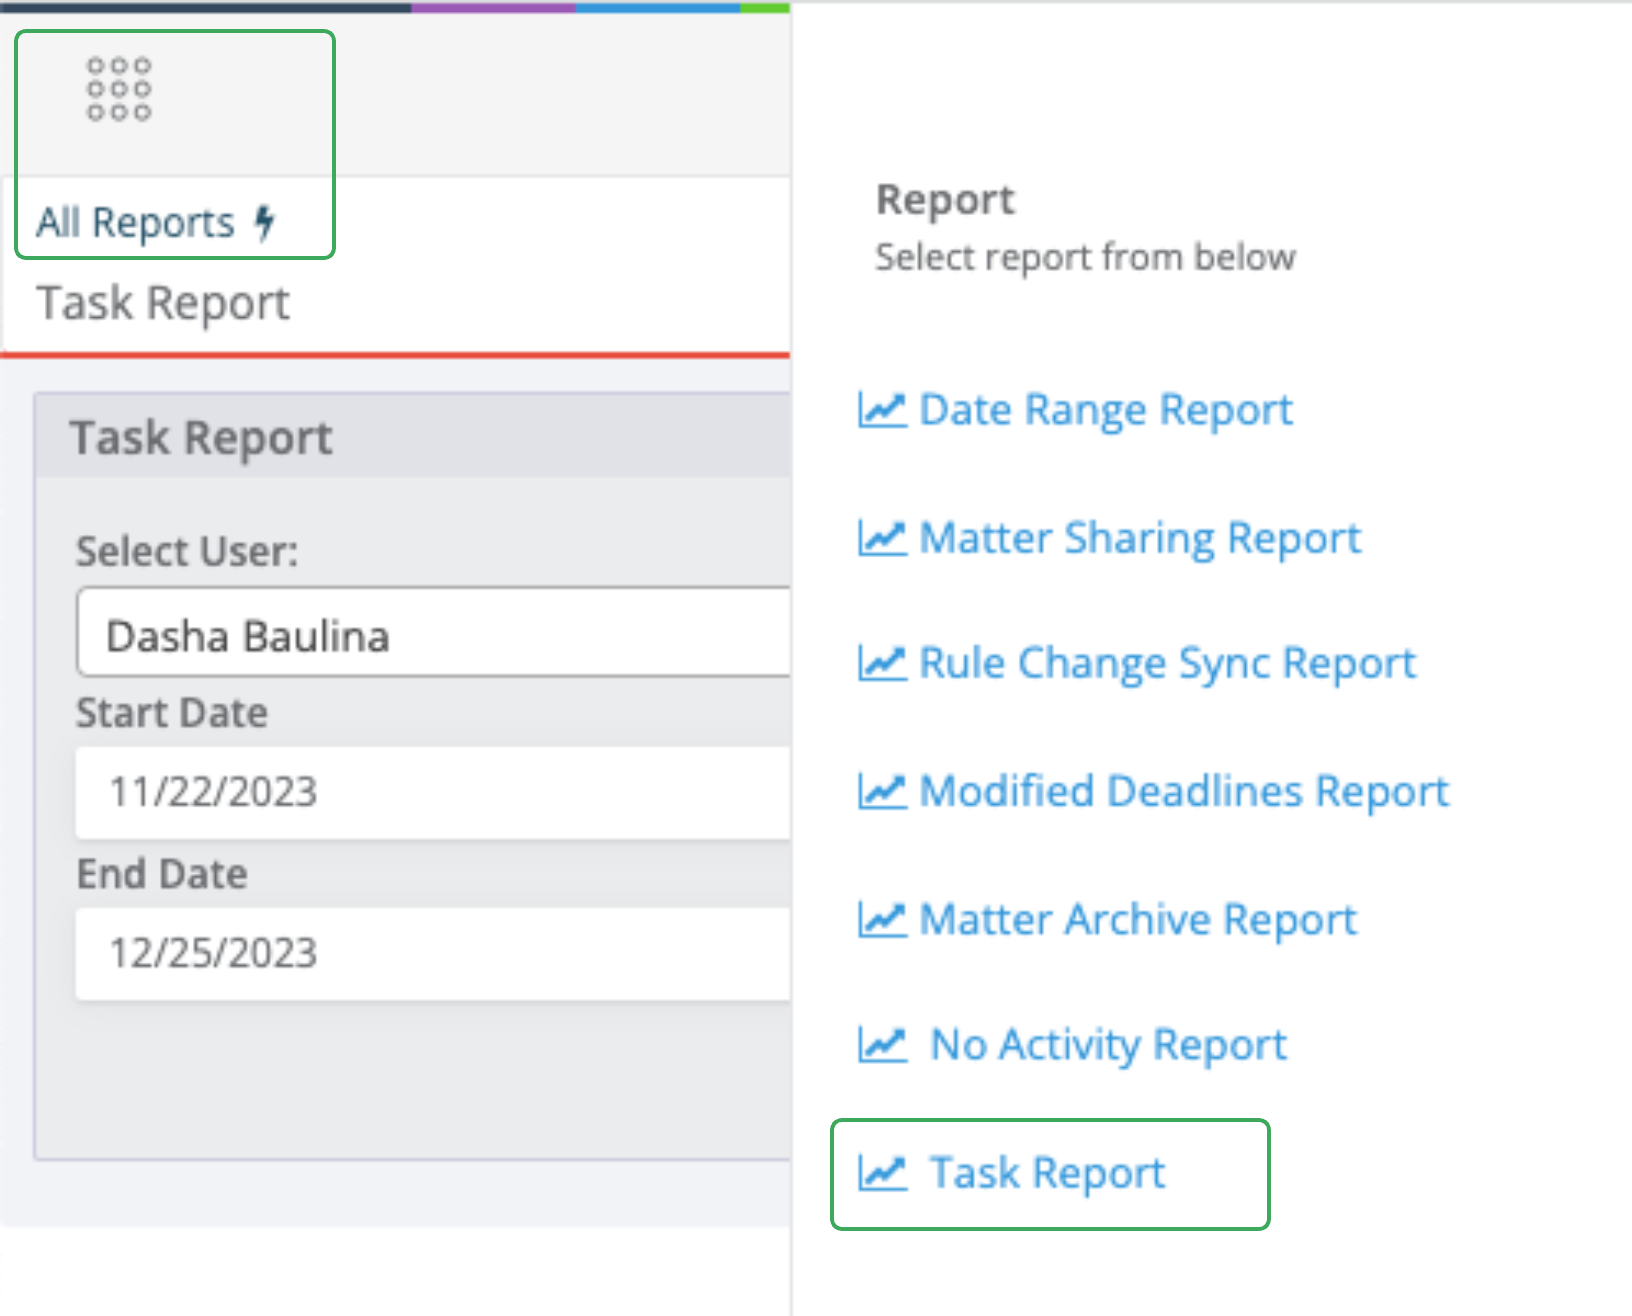1632x1316 pixels.
Task: Click chart icon beside No Activity Report
Action: point(882,1045)
